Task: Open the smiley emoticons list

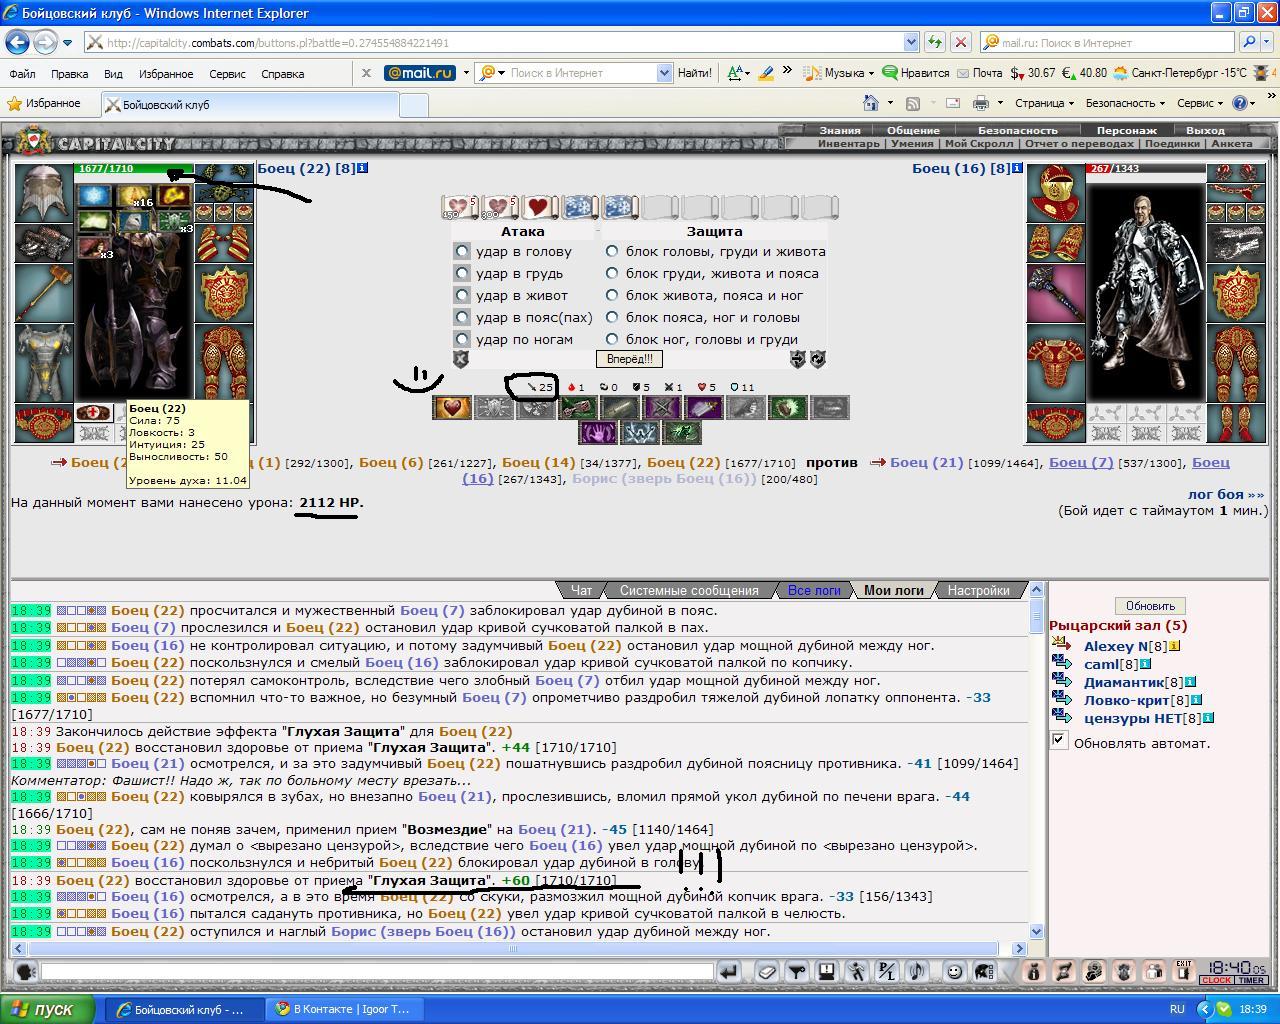Action: pyautogui.click(x=954, y=971)
